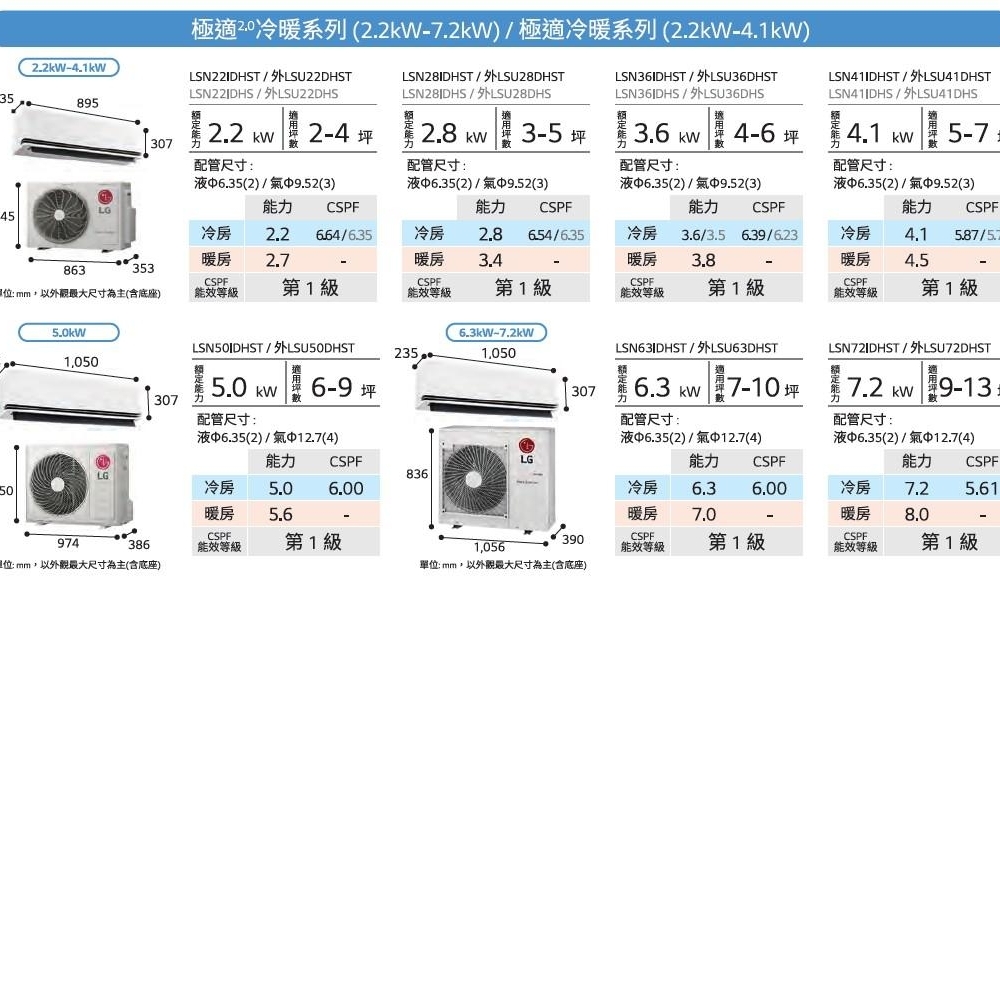Image resolution: width=1000 pixels, height=1000 pixels.
Task: Click the 7-10 坪 room size value
Action: [764, 388]
